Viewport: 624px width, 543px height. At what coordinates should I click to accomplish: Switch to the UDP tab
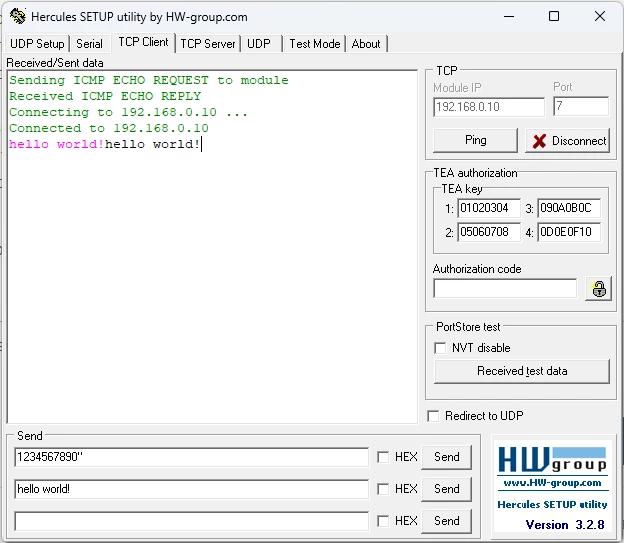coord(259,43)
